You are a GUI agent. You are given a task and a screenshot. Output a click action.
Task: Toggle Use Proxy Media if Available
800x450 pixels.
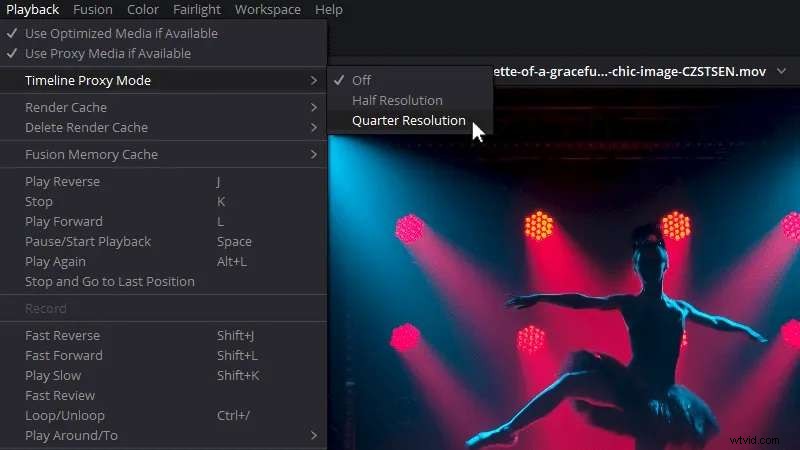click(x=108, y=53)
